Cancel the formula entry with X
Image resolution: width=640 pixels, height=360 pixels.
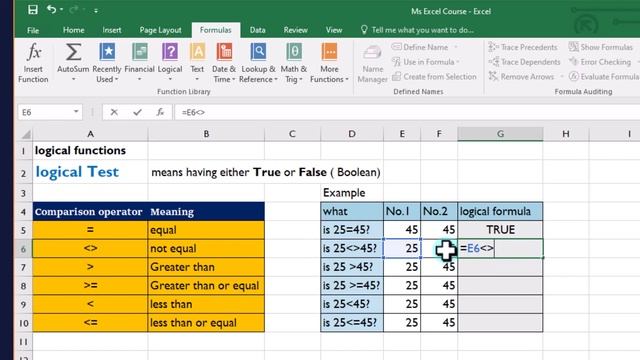pos(114,112)
